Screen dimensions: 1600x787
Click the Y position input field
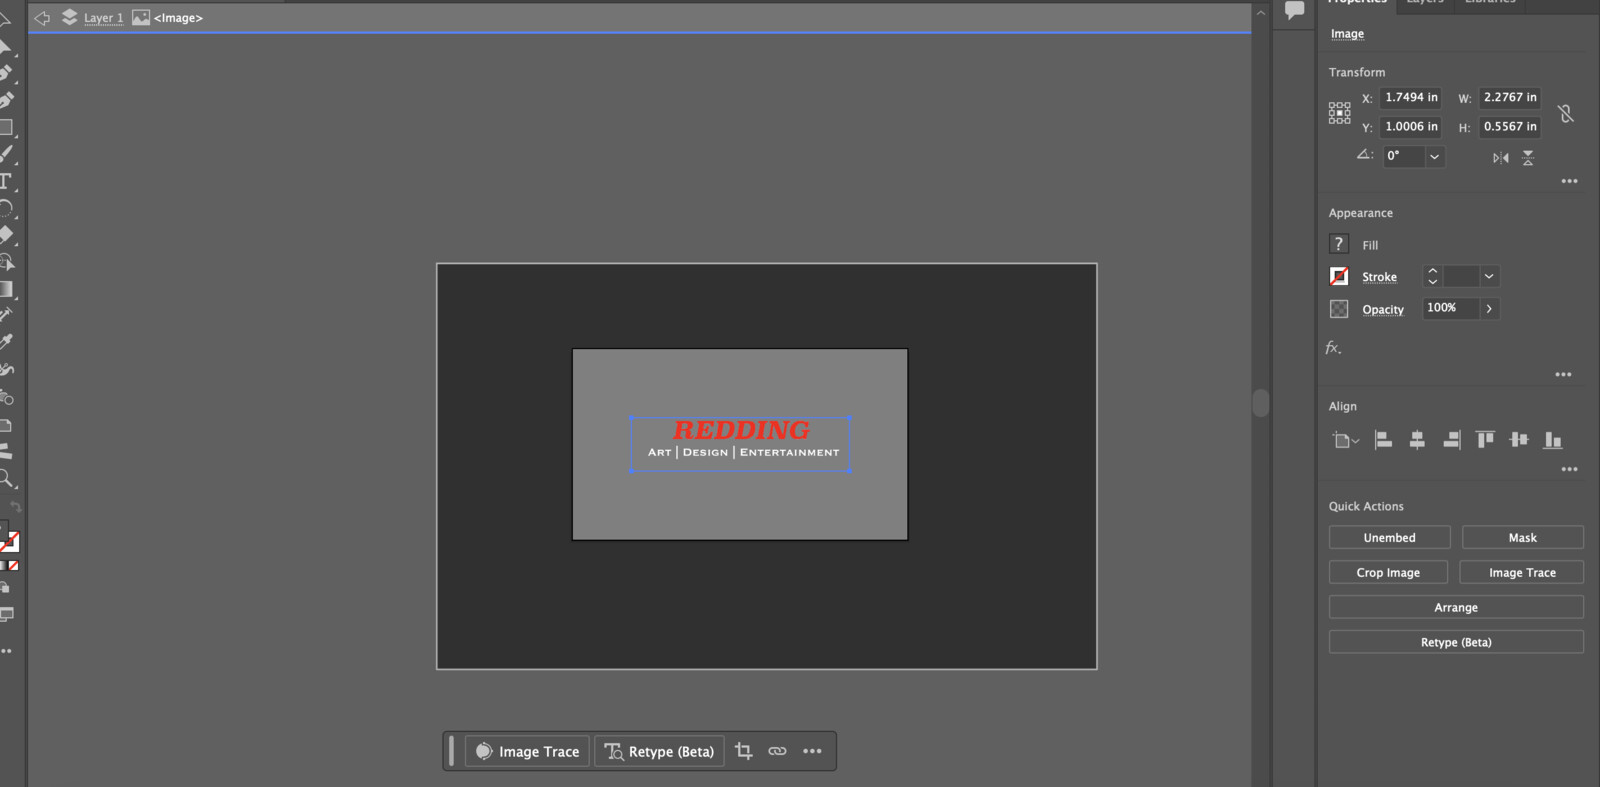(1411, 127)
